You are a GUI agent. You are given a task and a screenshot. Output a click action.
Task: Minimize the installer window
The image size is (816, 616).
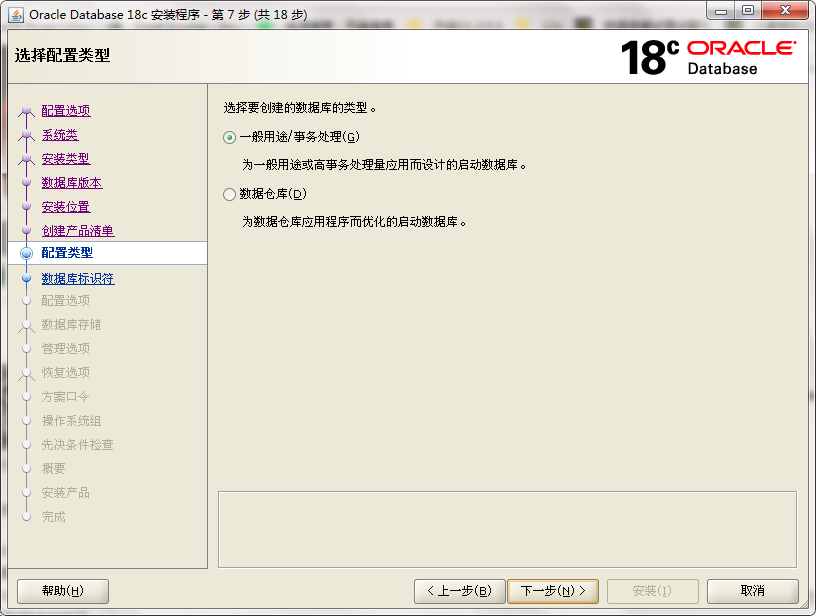click(x=721, y=11)
